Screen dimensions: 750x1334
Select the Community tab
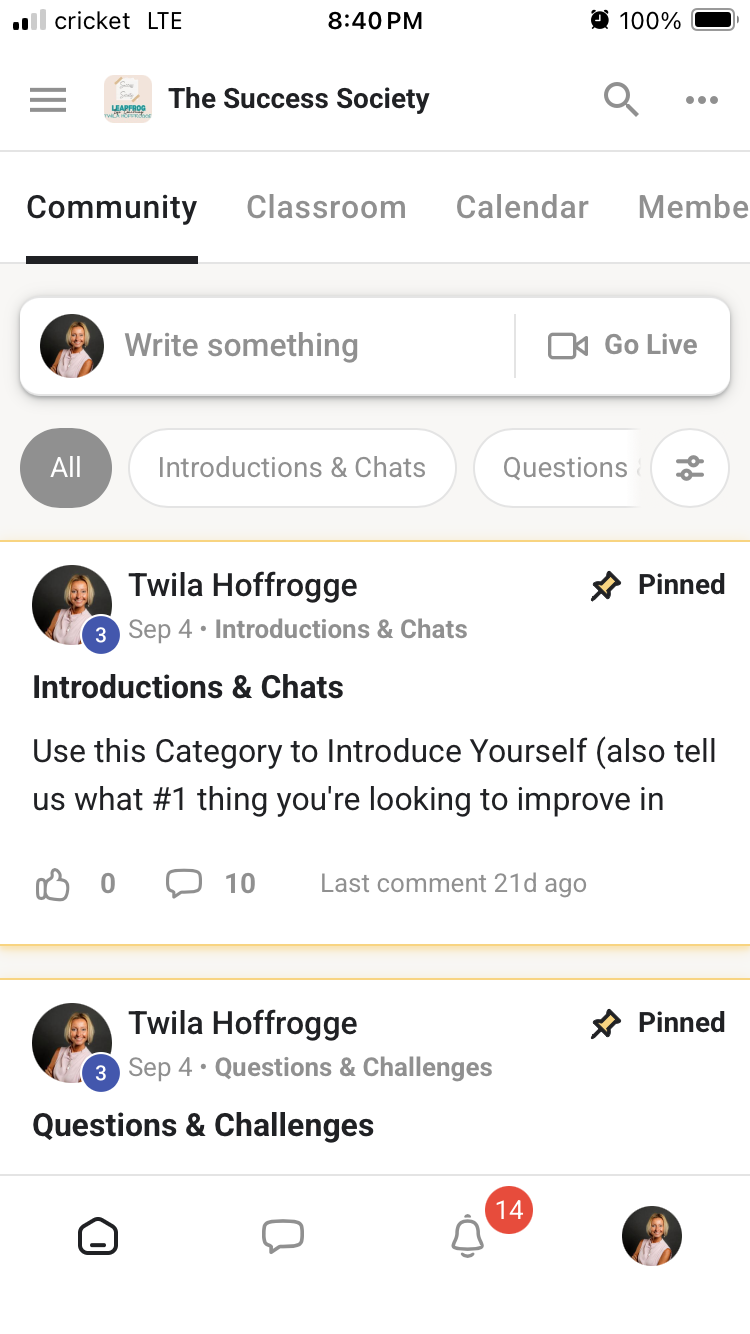point(112,207)
